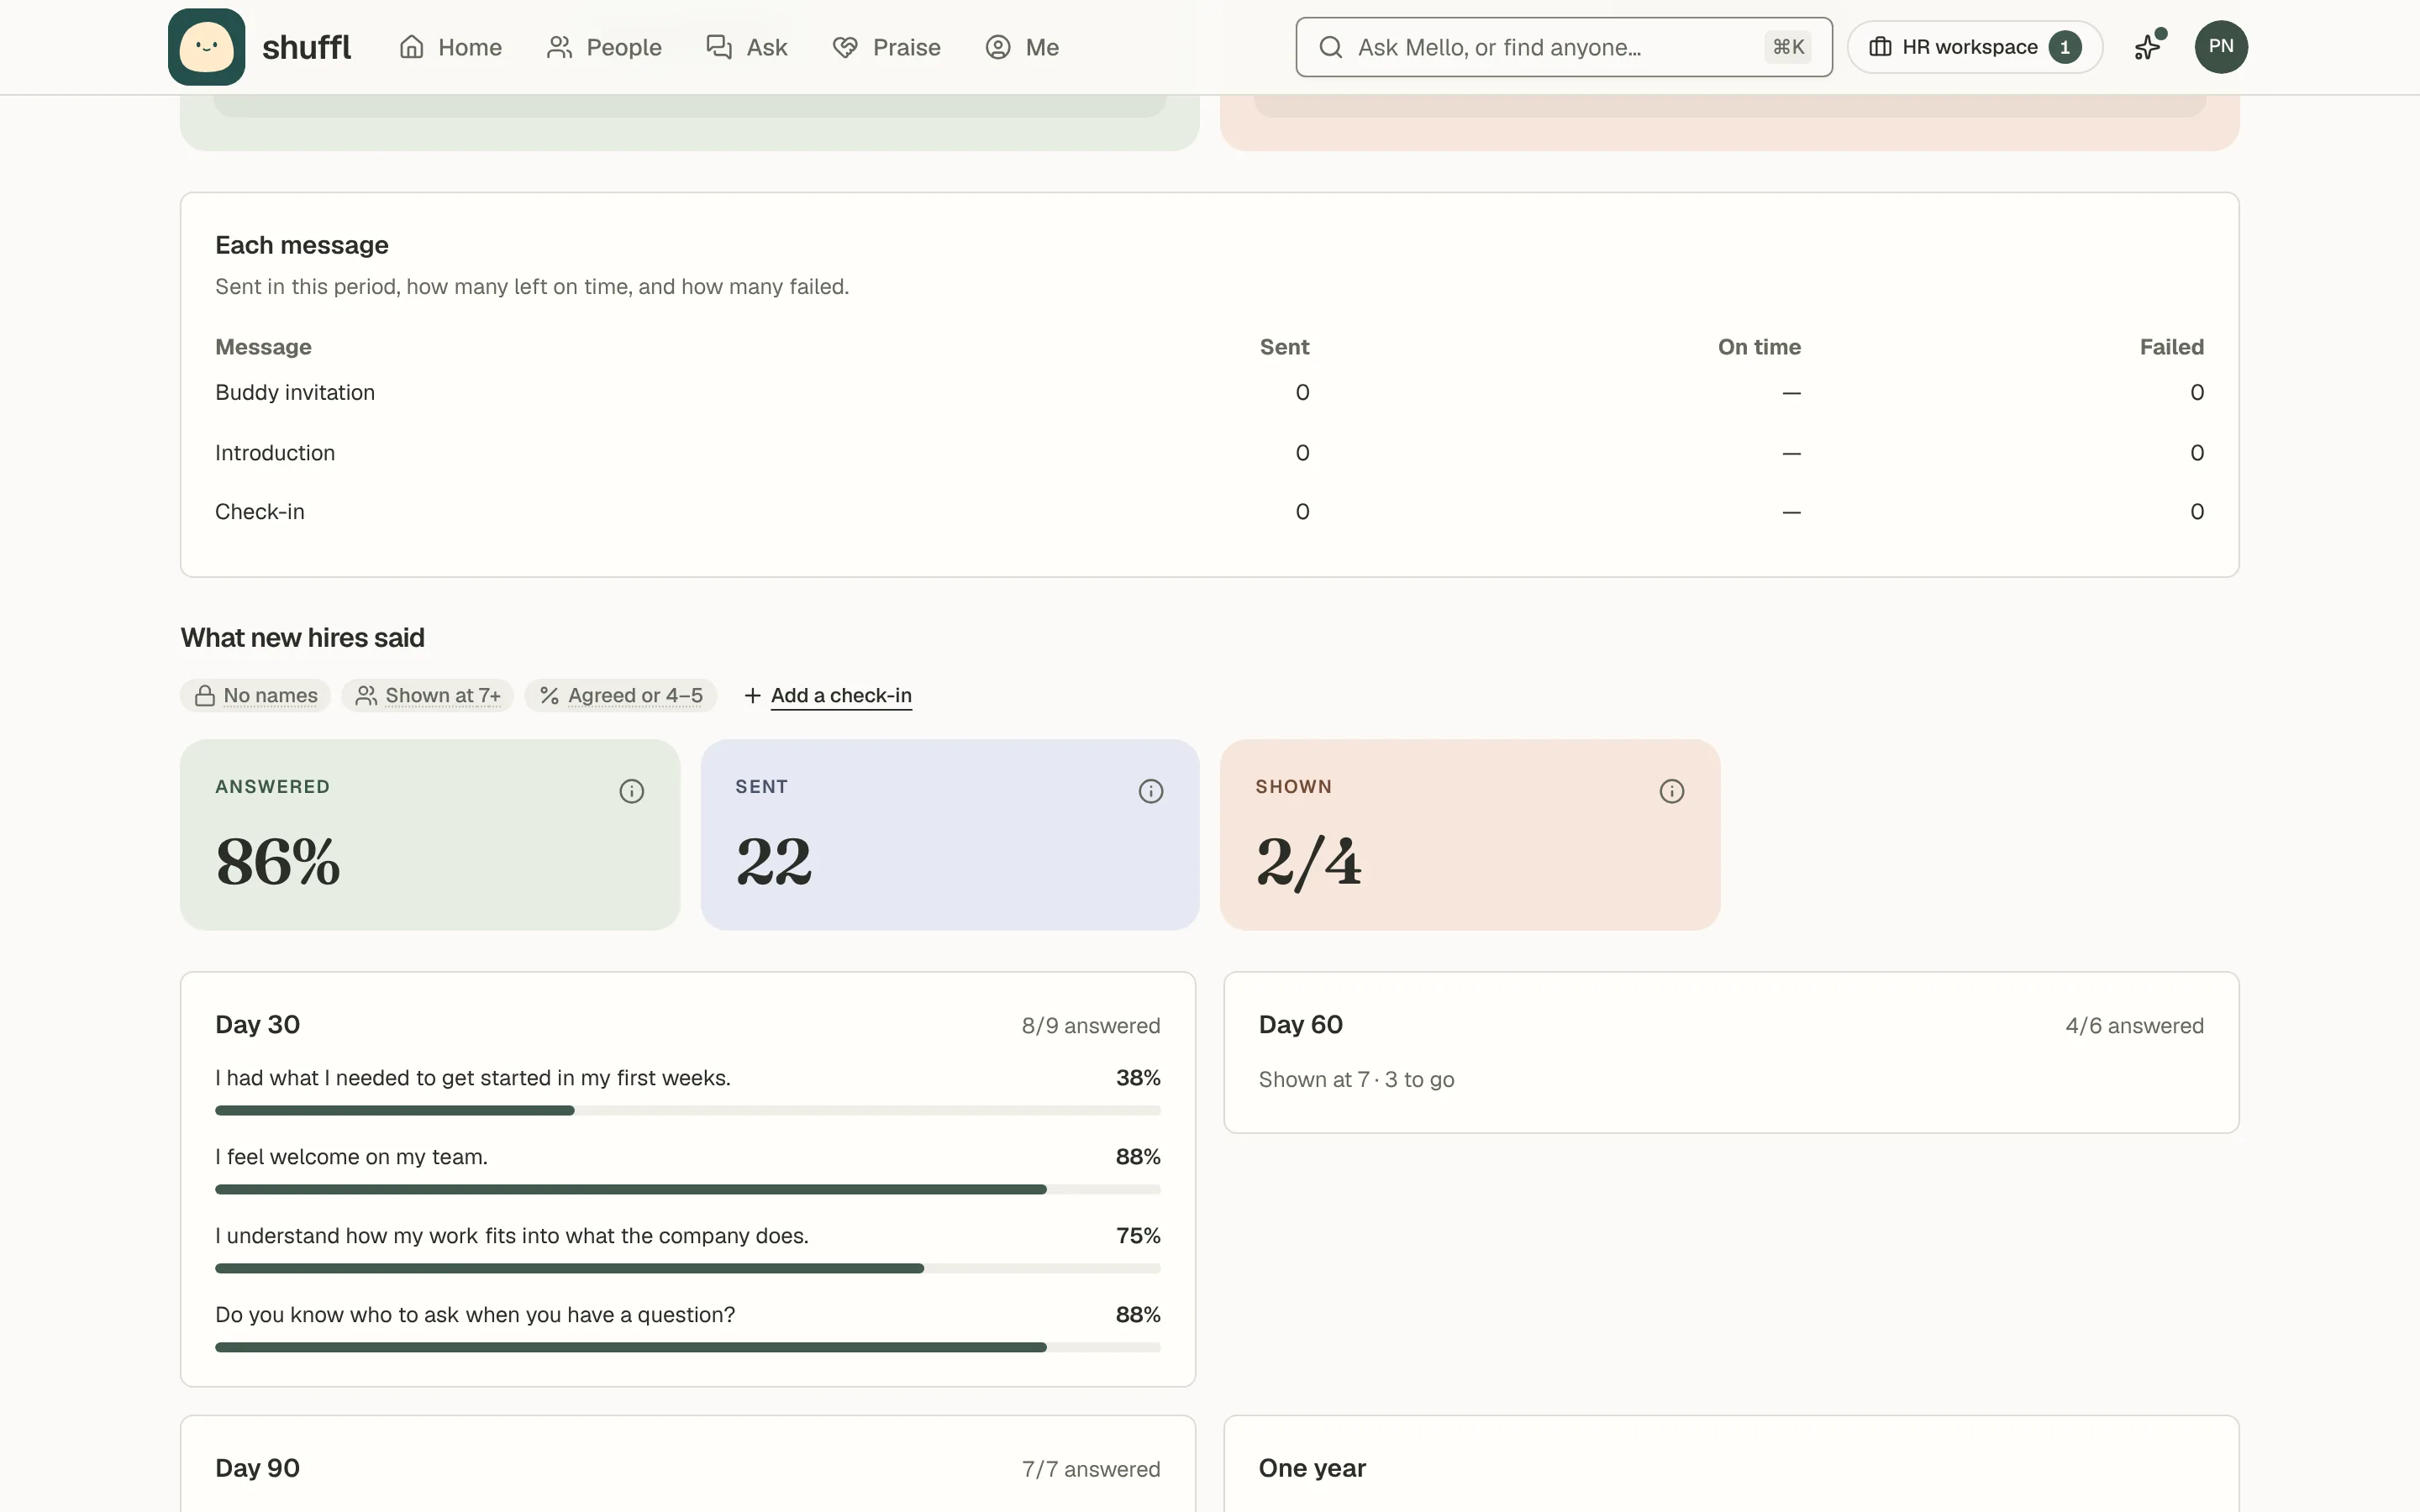
Task: Click the ⌘K shortcut badge
Action: (x=1788, y=47)
